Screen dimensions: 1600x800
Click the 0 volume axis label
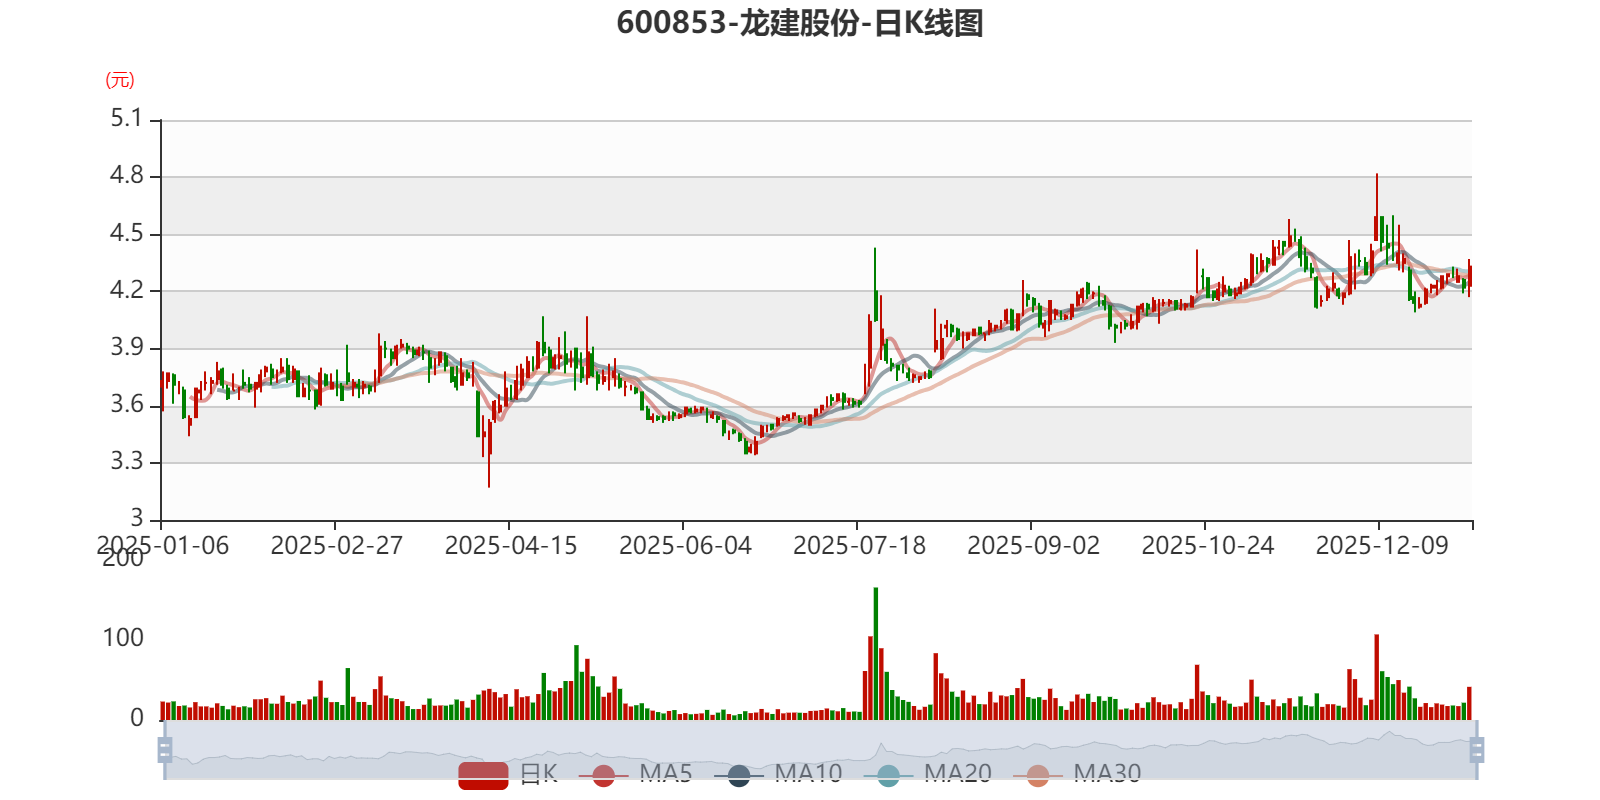pos(137,718)
